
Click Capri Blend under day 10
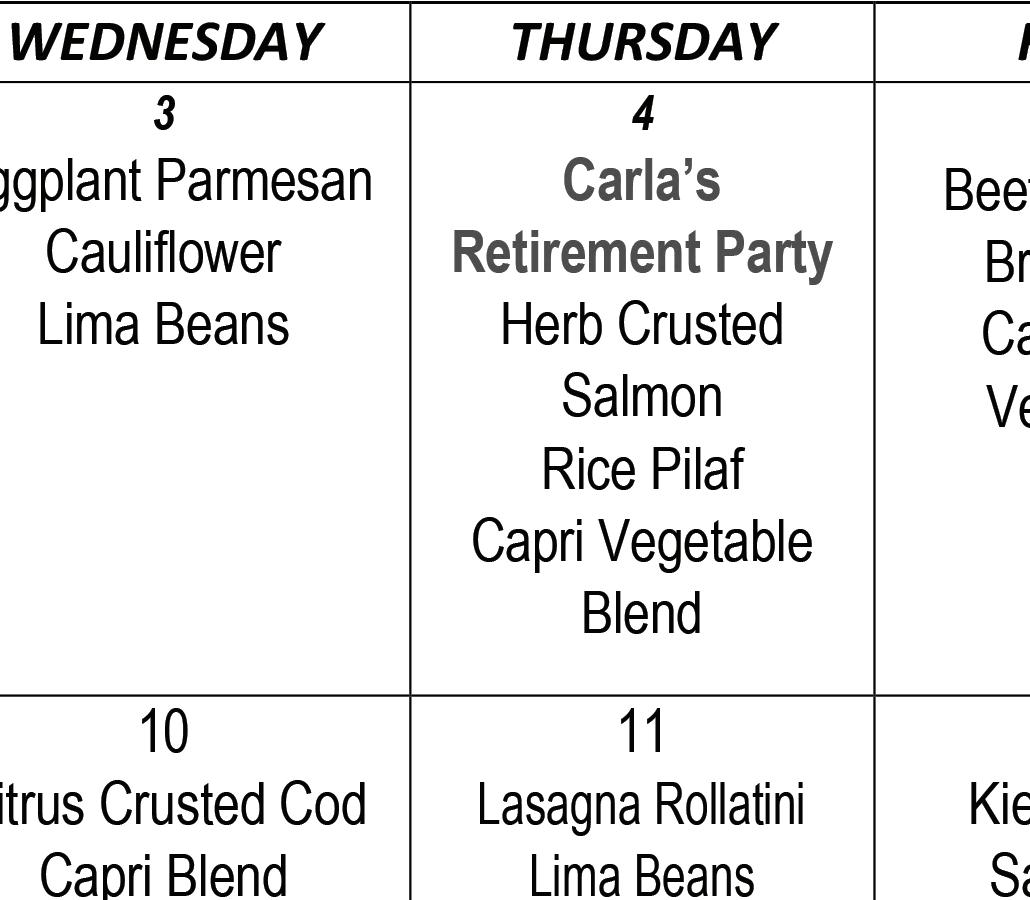(x=164, y=876)
